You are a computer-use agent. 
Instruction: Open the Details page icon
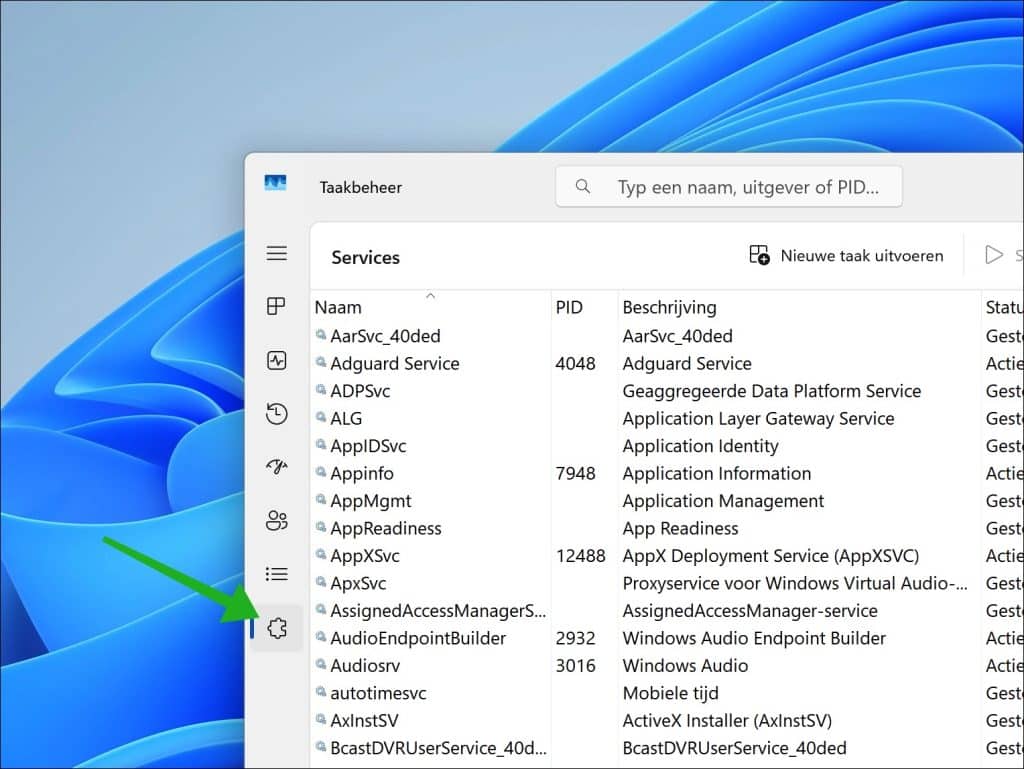pyautogui.click(x=277, y=574)
